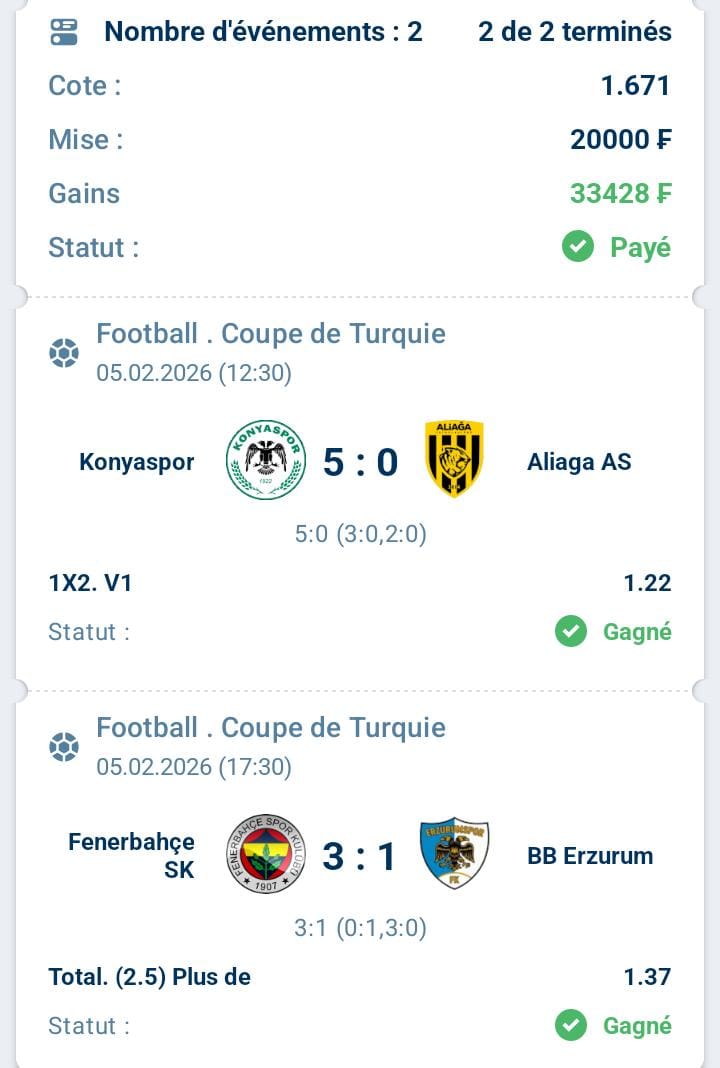Open first Football . Coupe de Turquie header
Image resolution: width=720 pixels, height=1068 pixels.
[x=271, y=333]
